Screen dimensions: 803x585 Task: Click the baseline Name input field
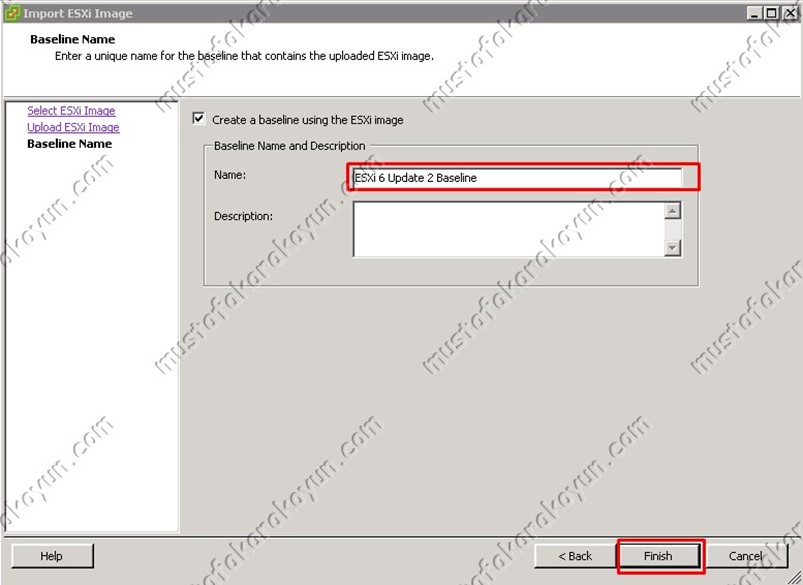[x=517, y=178]
